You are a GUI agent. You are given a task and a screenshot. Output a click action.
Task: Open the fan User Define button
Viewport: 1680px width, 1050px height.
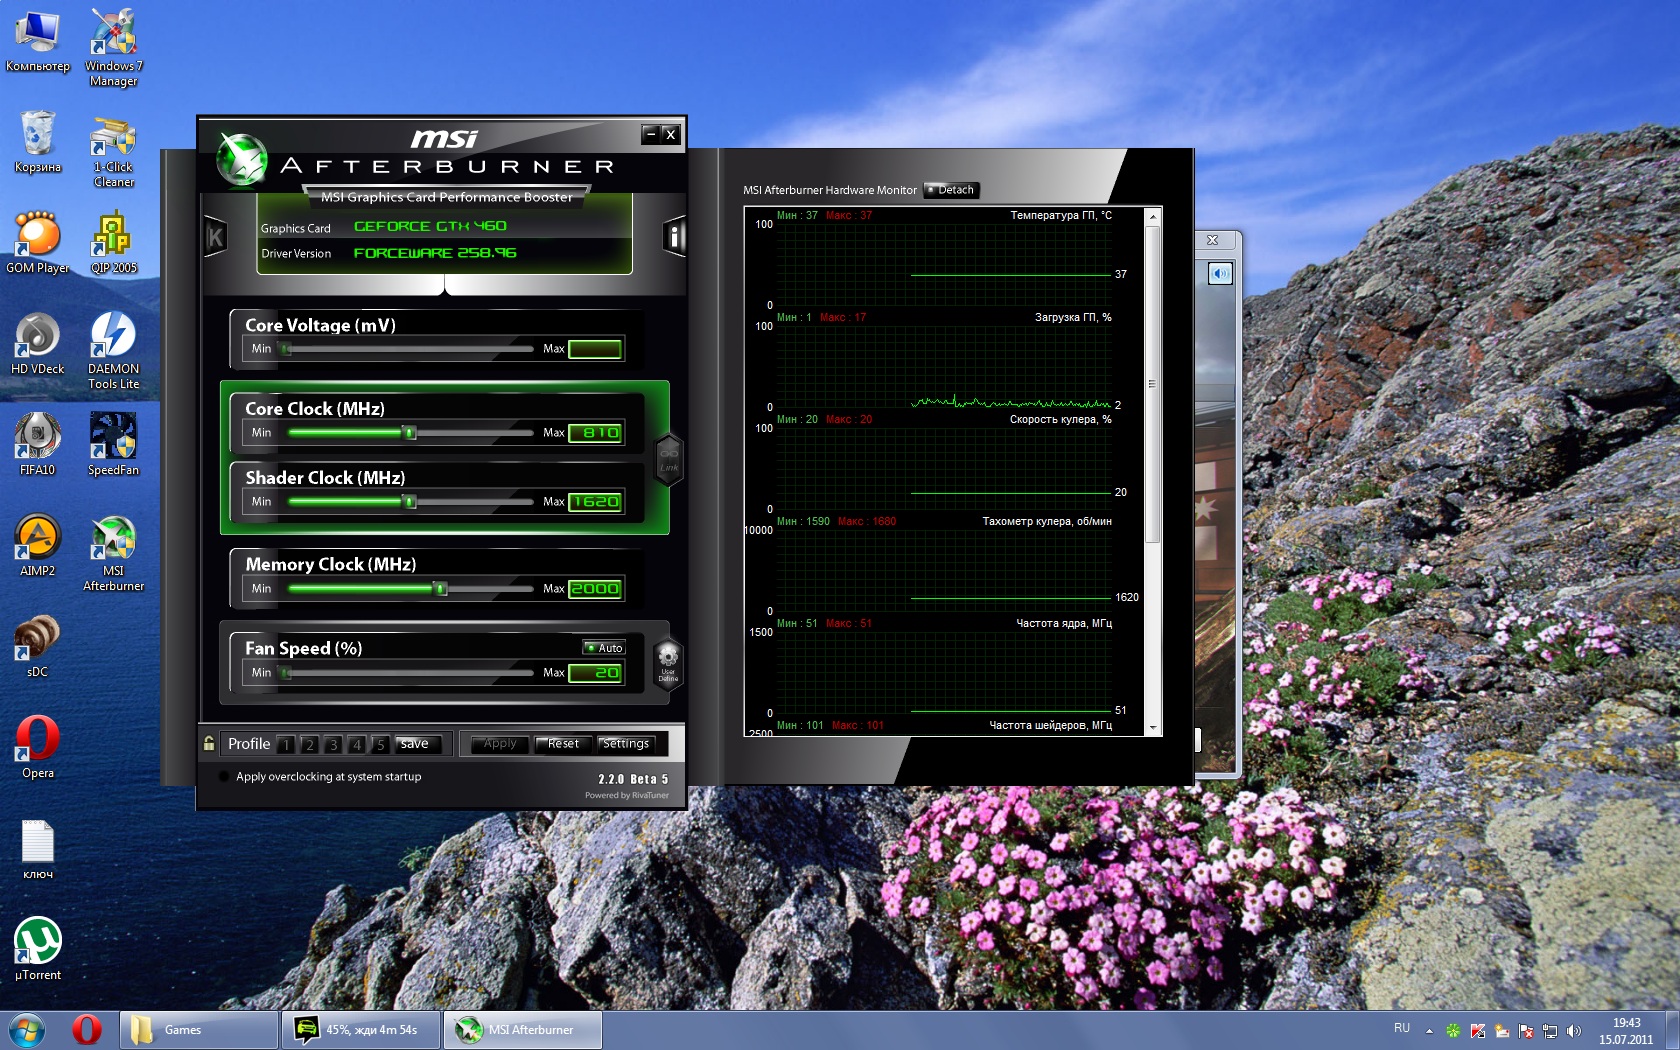pos(668,664)
